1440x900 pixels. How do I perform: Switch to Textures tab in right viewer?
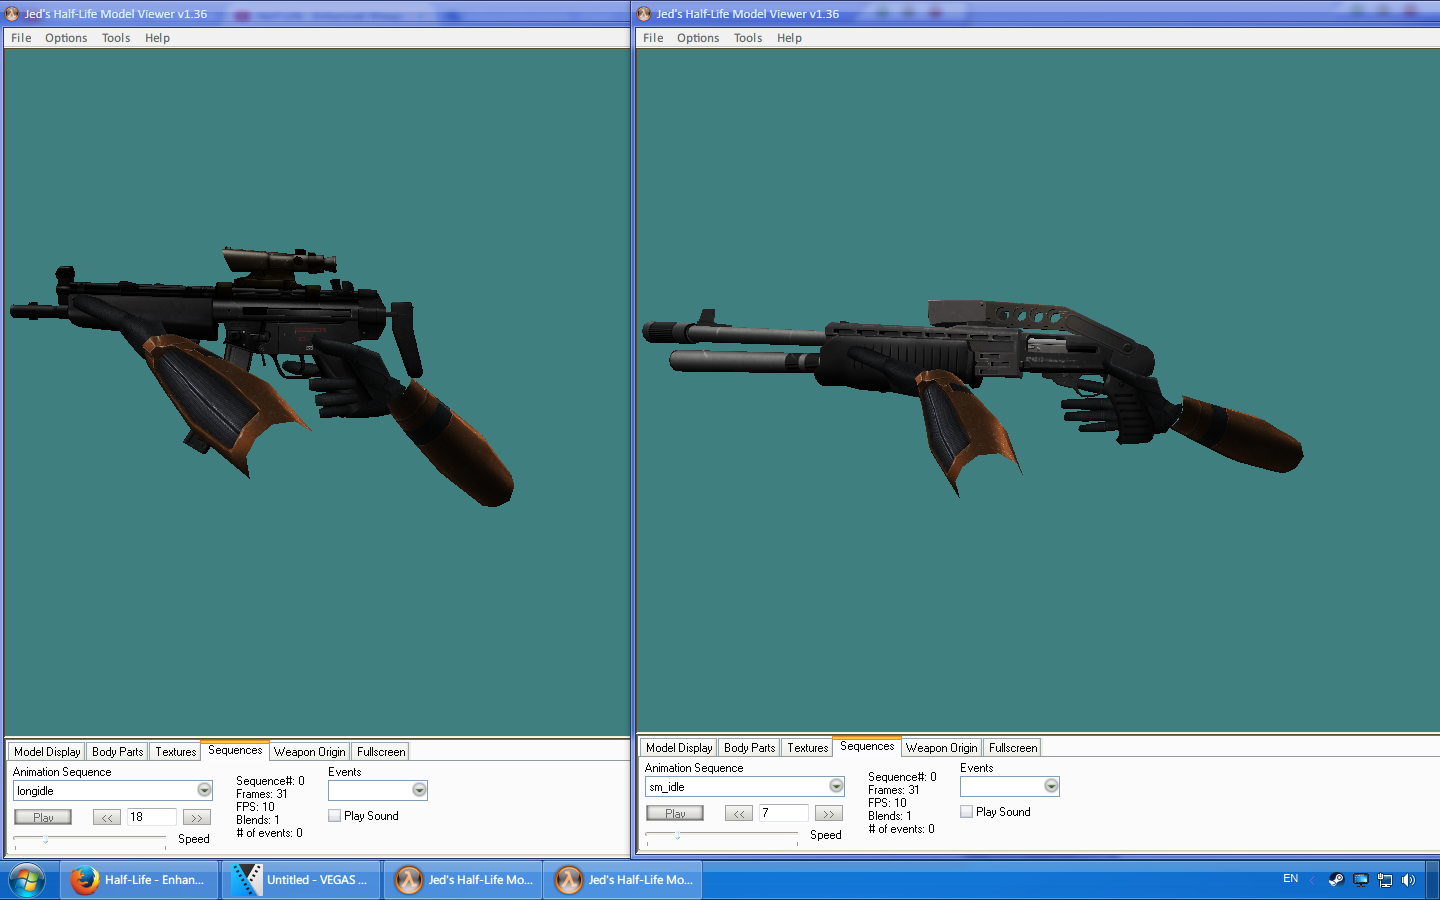pos(807,748)
